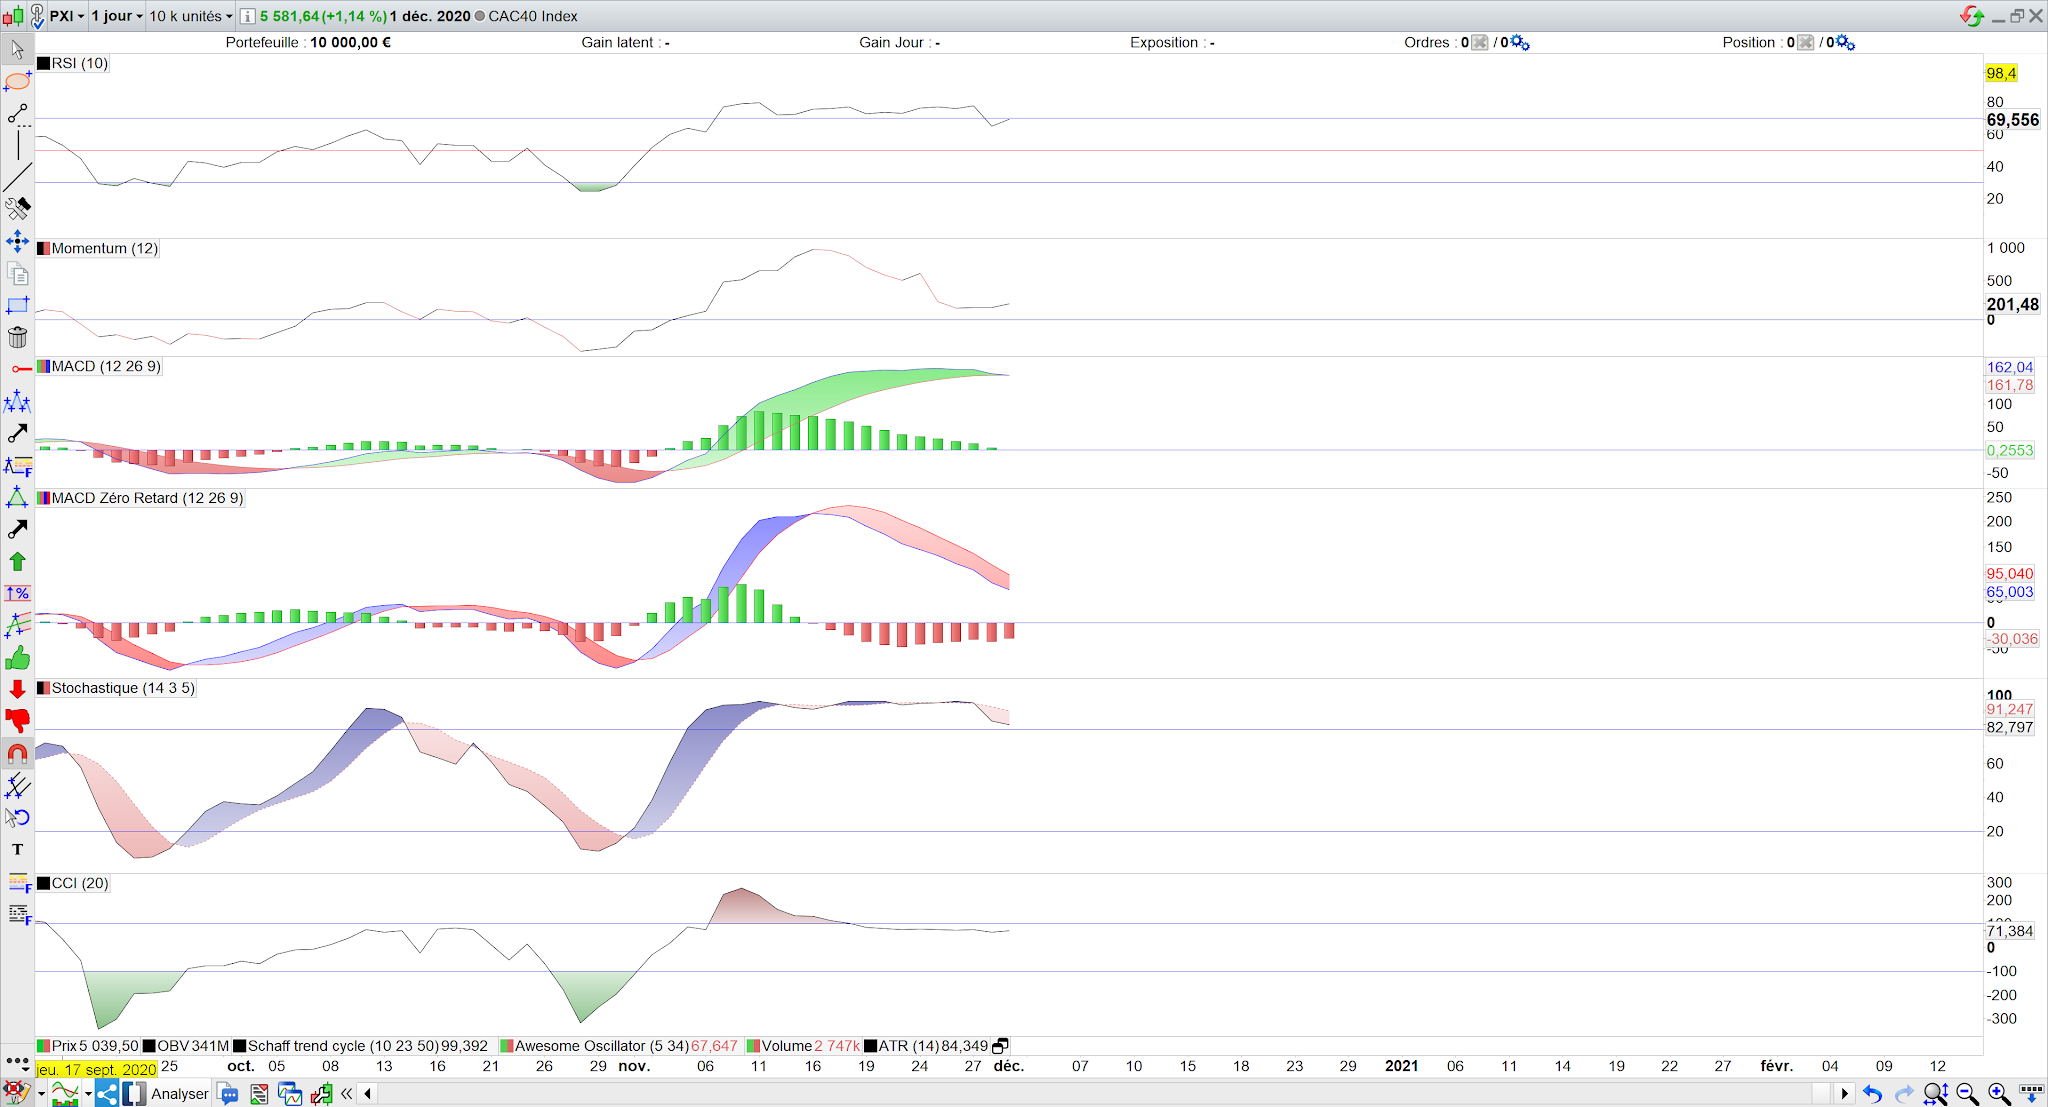Toggle the MACD indicator color square
Viewport: 2048px width, 1107px height.
point(43,366)
